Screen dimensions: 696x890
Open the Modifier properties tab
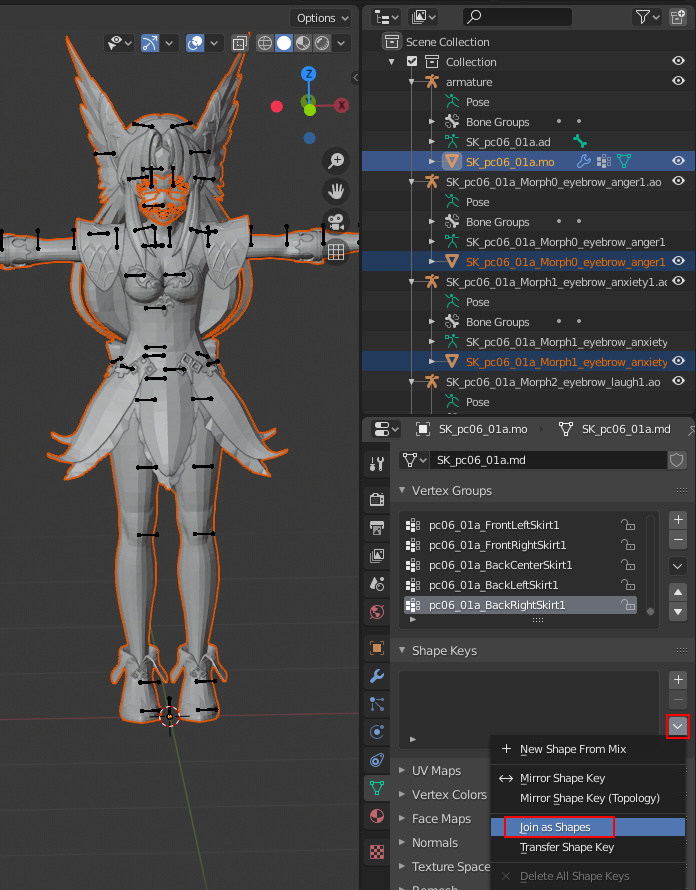pyautogui.click(x=377, y=675)
